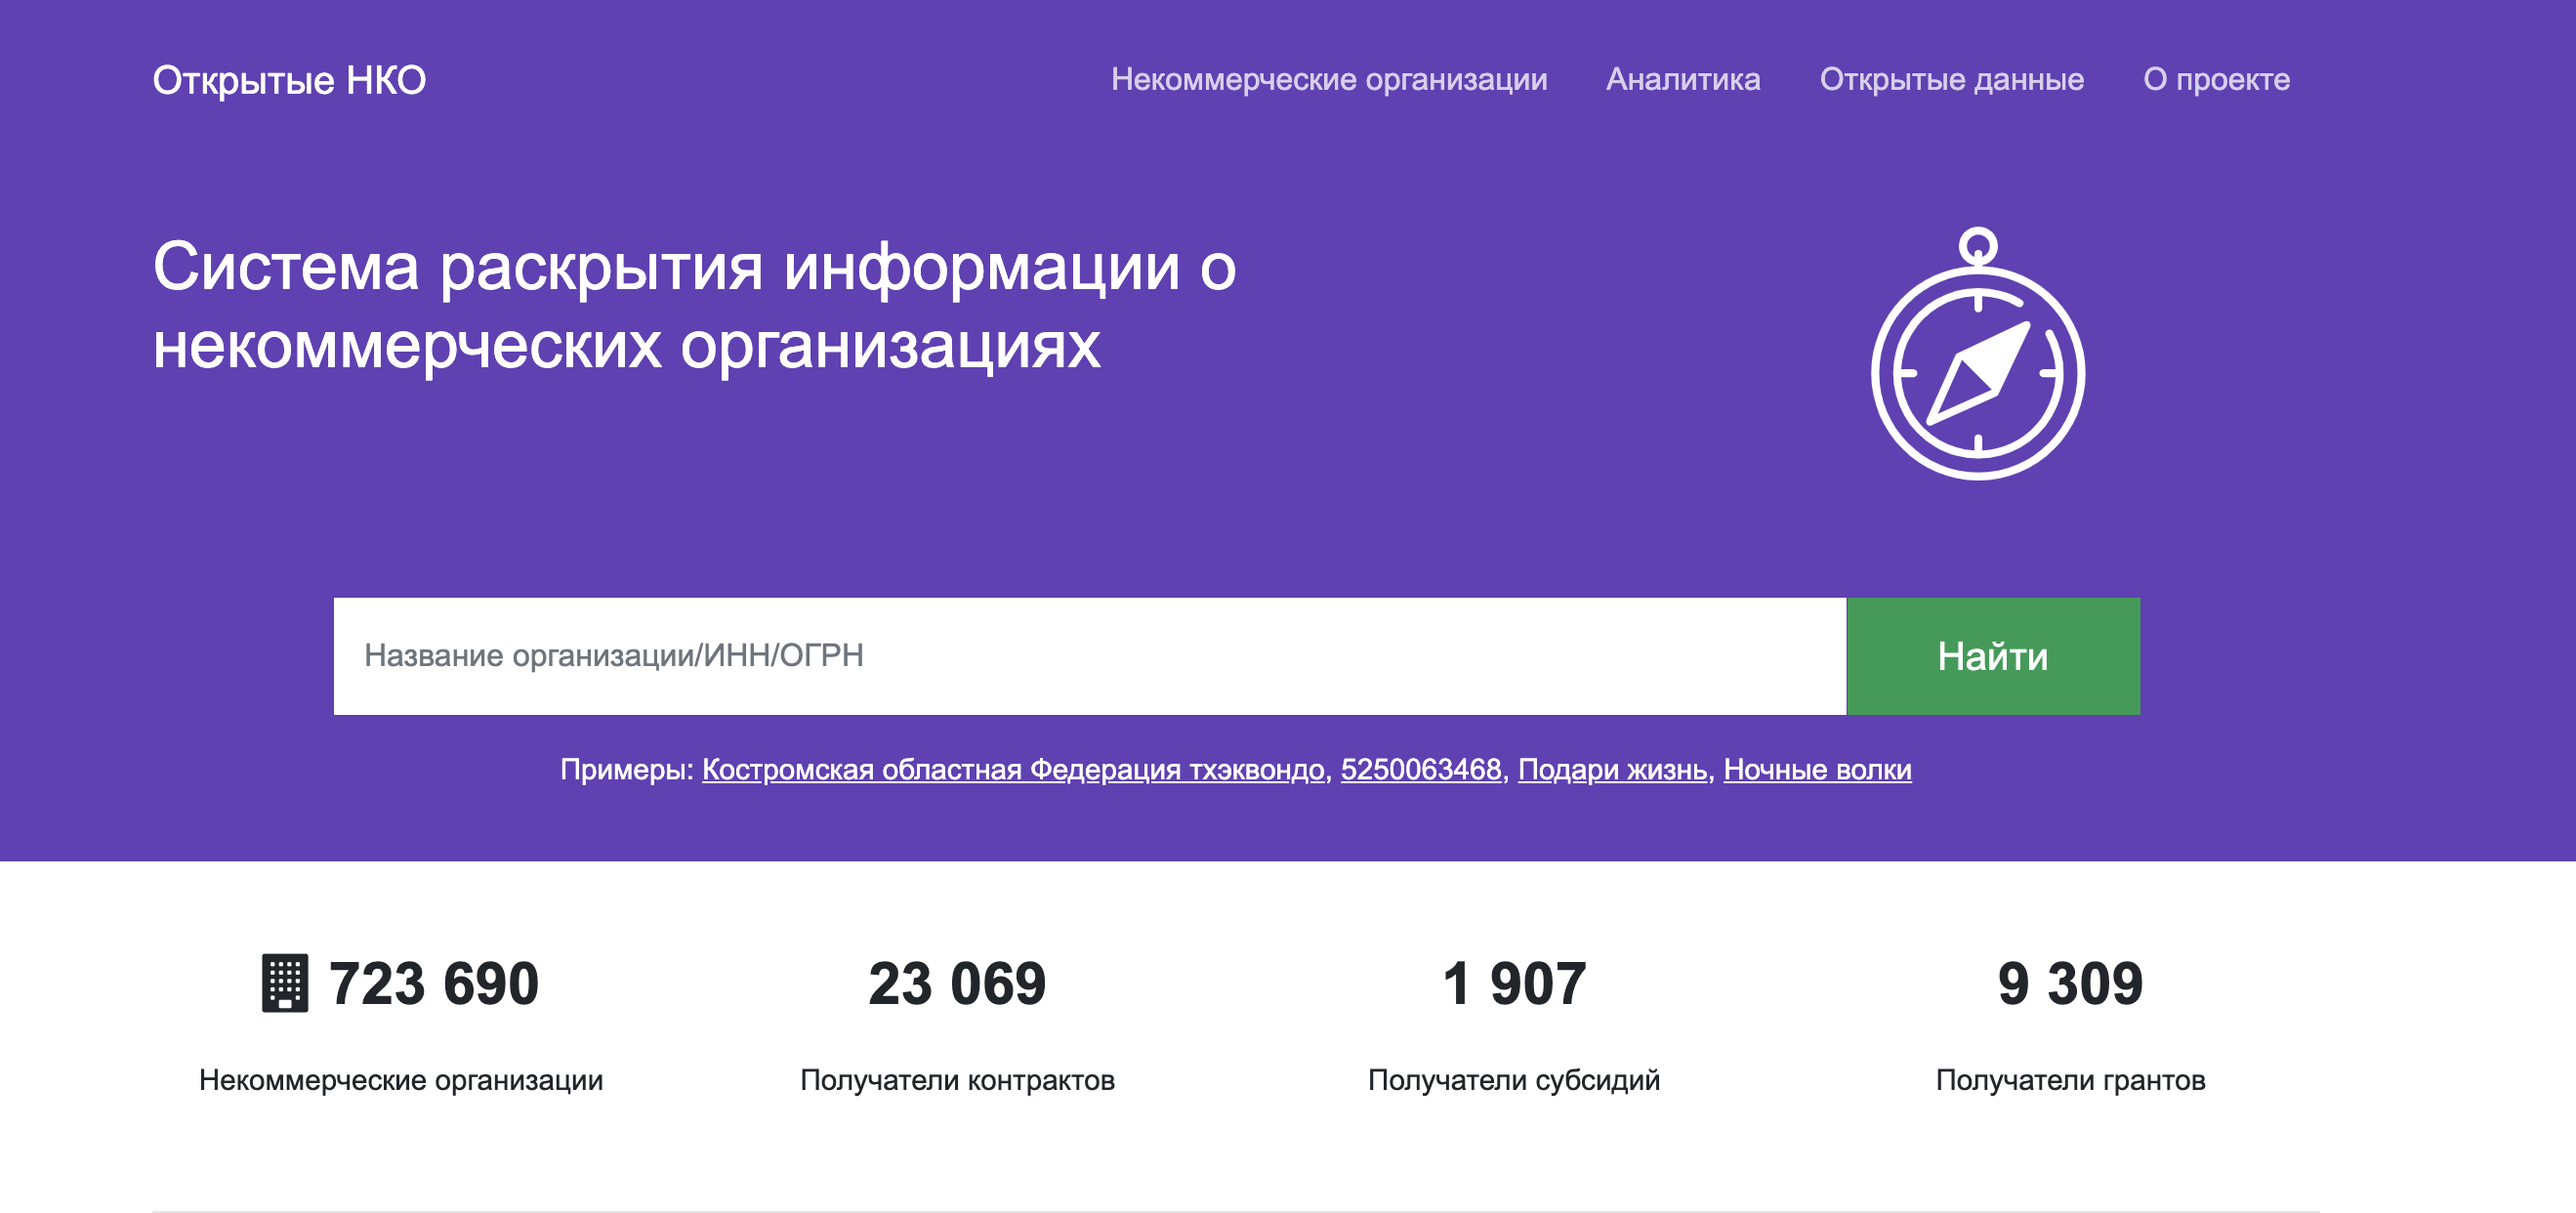Click the building icon next to 723 690

(285, 983)
